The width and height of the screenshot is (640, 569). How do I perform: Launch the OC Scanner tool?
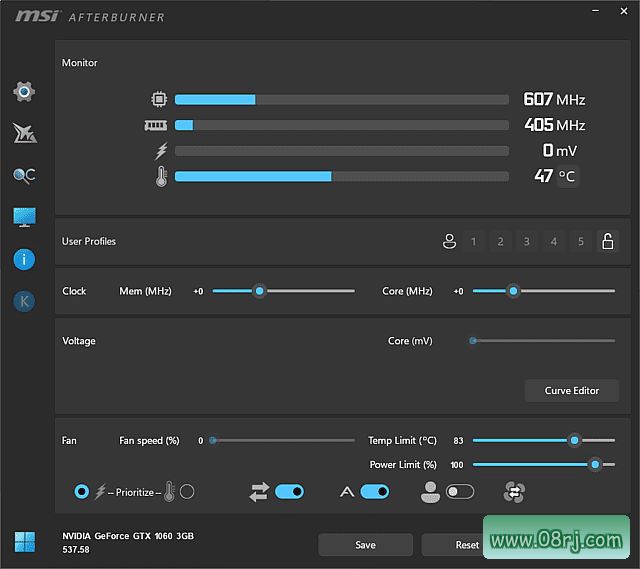click(24, 176)
